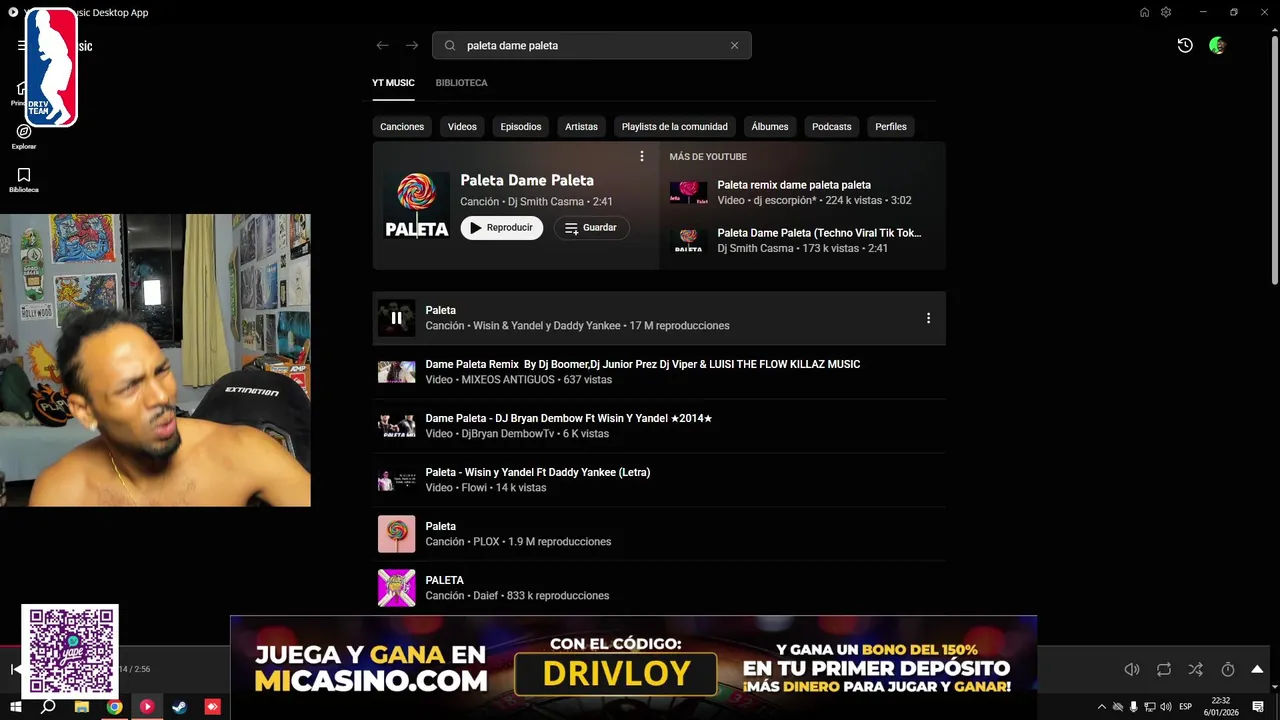Open app settings gear in title bar

(1166, 12)
